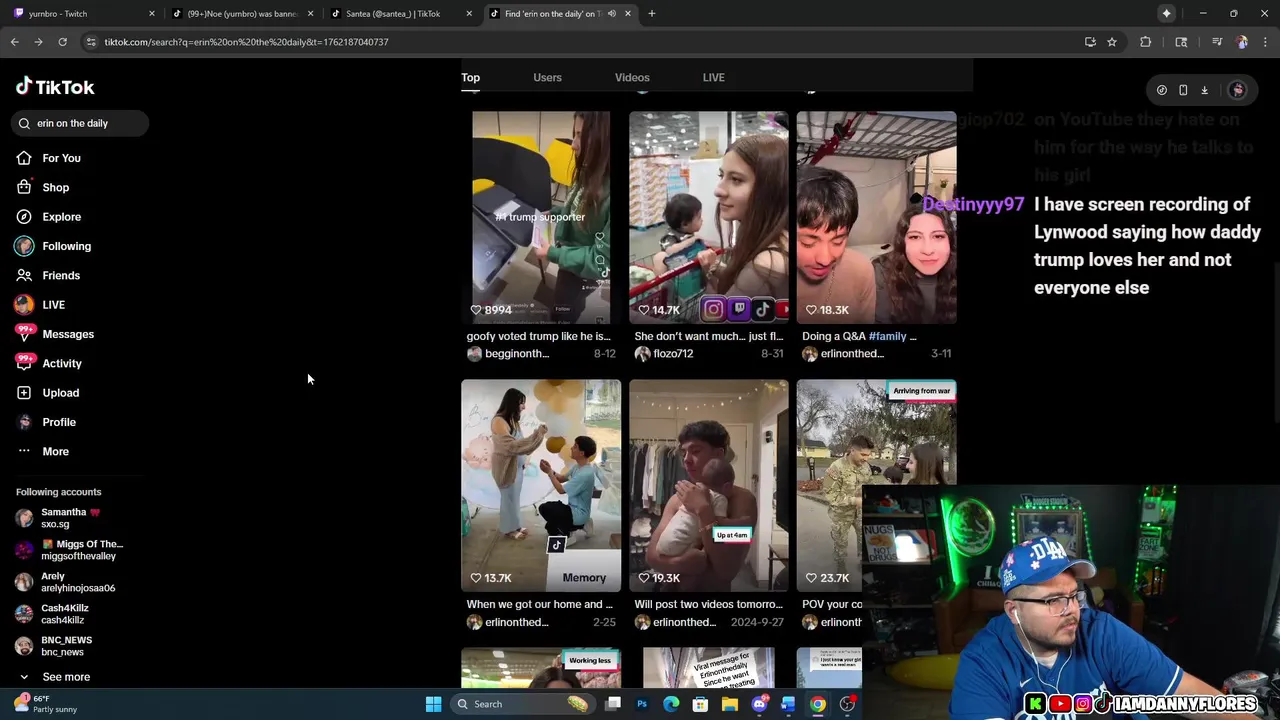This screenshot has height=720, width=1280.
Task: Open Chrome extensions puzzle icon
Action: (1146, 42)
